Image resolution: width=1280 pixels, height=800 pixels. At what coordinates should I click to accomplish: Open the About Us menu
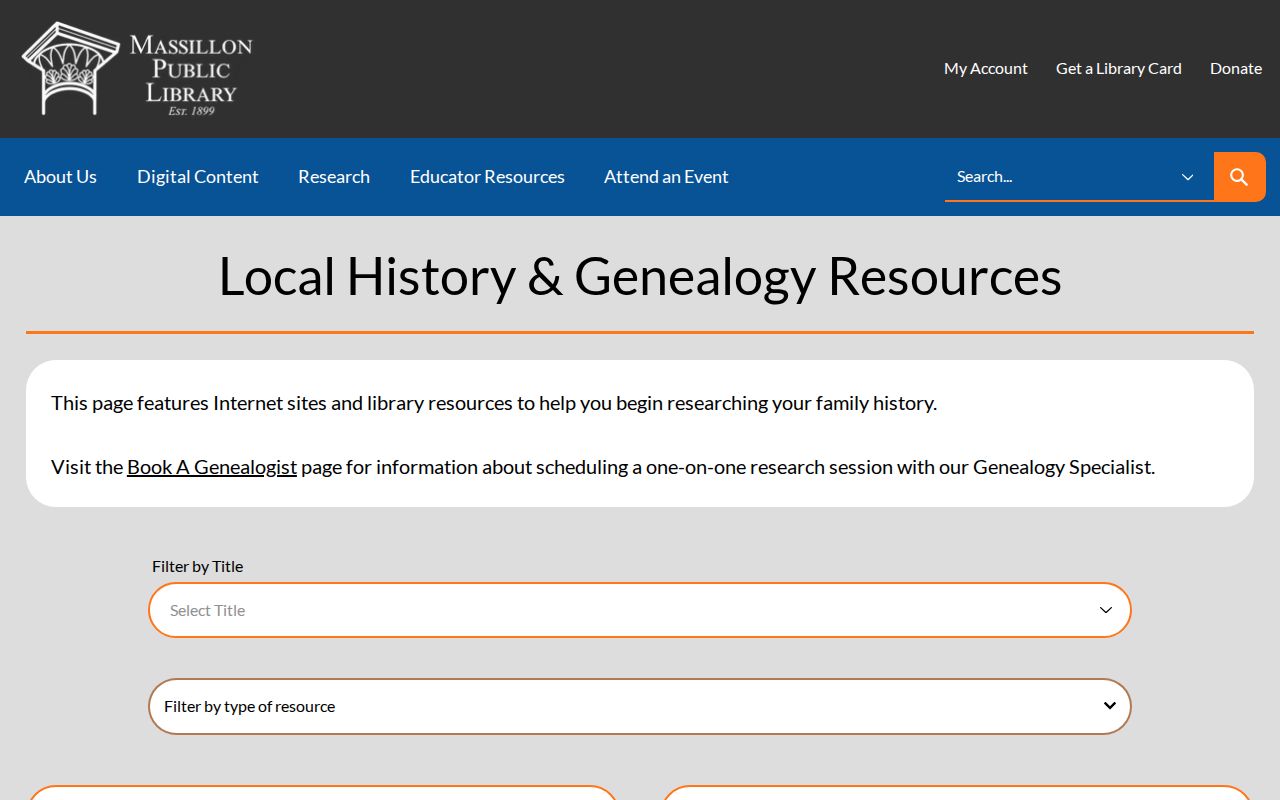(60, 177)
